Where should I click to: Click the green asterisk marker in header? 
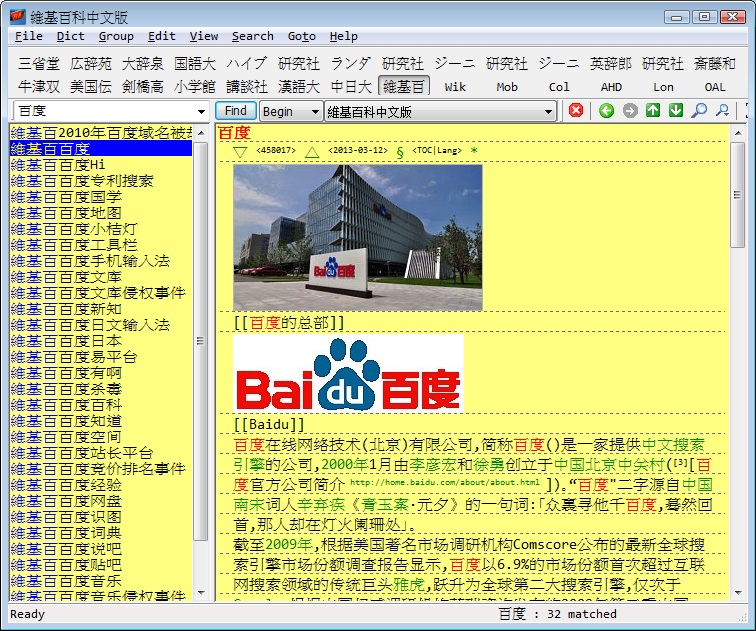(474, 150)
